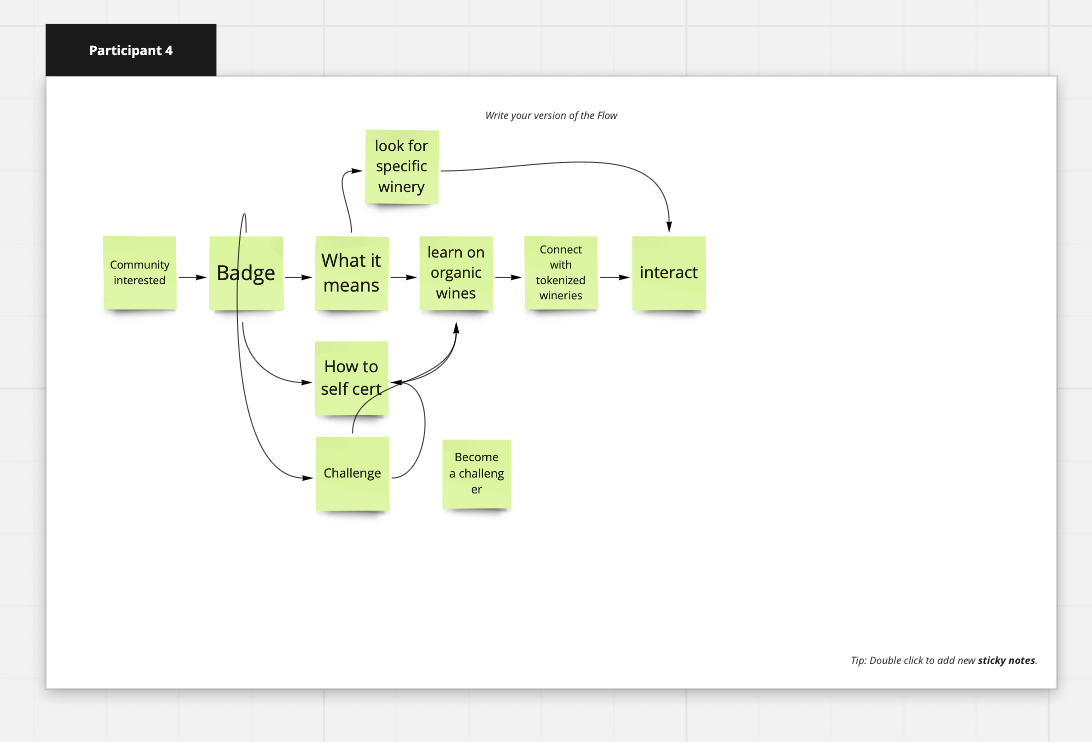Image resolution: width=1092 pixels, height=742 pixels.
Task: Select the 'learn on organic wines' note
Action: pyautogui.click(x=456, y=272)
